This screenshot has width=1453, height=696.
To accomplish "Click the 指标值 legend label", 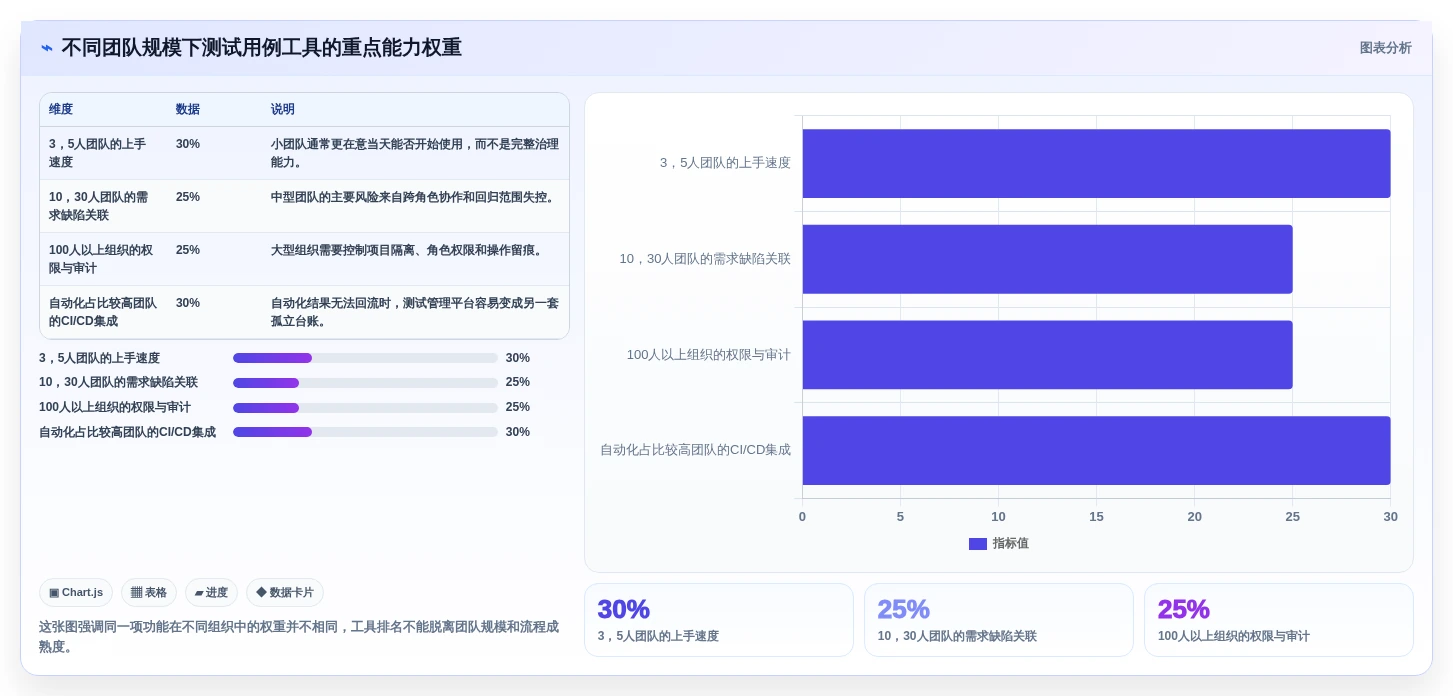I will tap(1011, 544).
